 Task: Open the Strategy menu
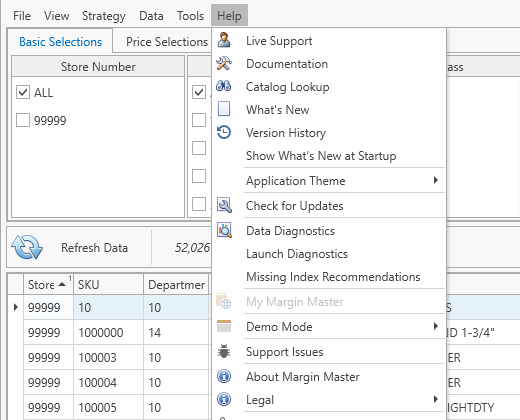(x=104, y=16)
